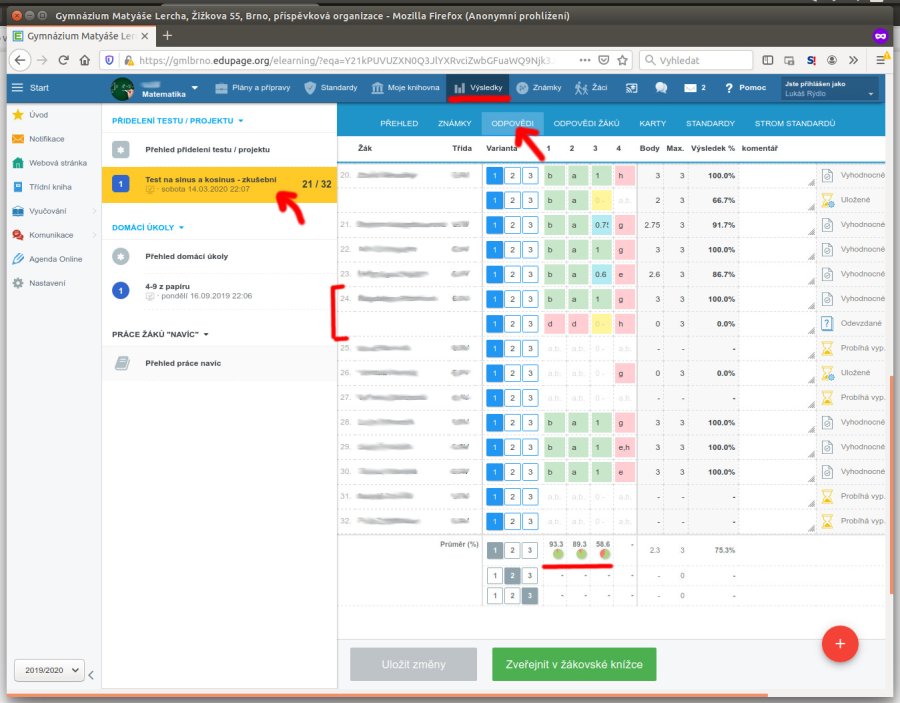The height and width of the screenshot is (703, 900).
Task: Expand the Matematika subject dropdown
Action: (x=194, y=88)
